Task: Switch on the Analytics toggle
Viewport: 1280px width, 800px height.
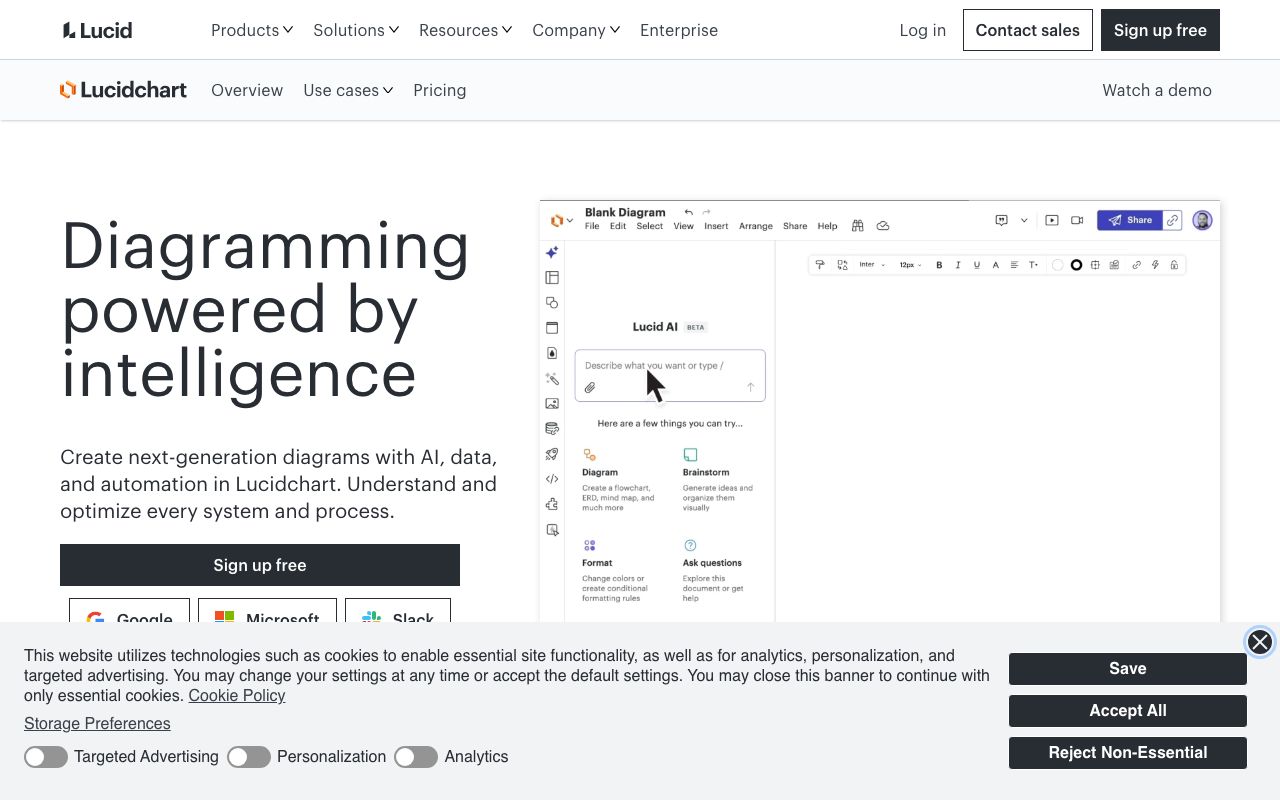Action: [x=416, y=757]
